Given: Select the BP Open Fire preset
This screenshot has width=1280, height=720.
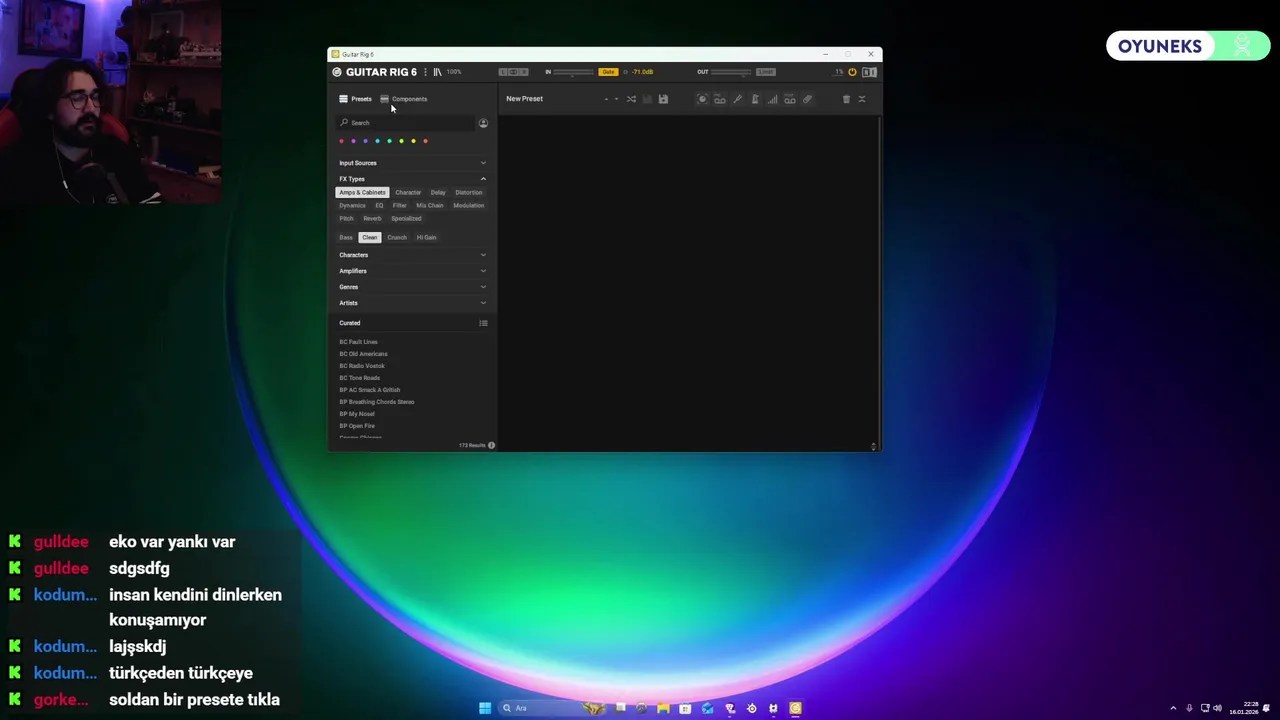Looking at the screenshot, I should click(x=357, y=426).
